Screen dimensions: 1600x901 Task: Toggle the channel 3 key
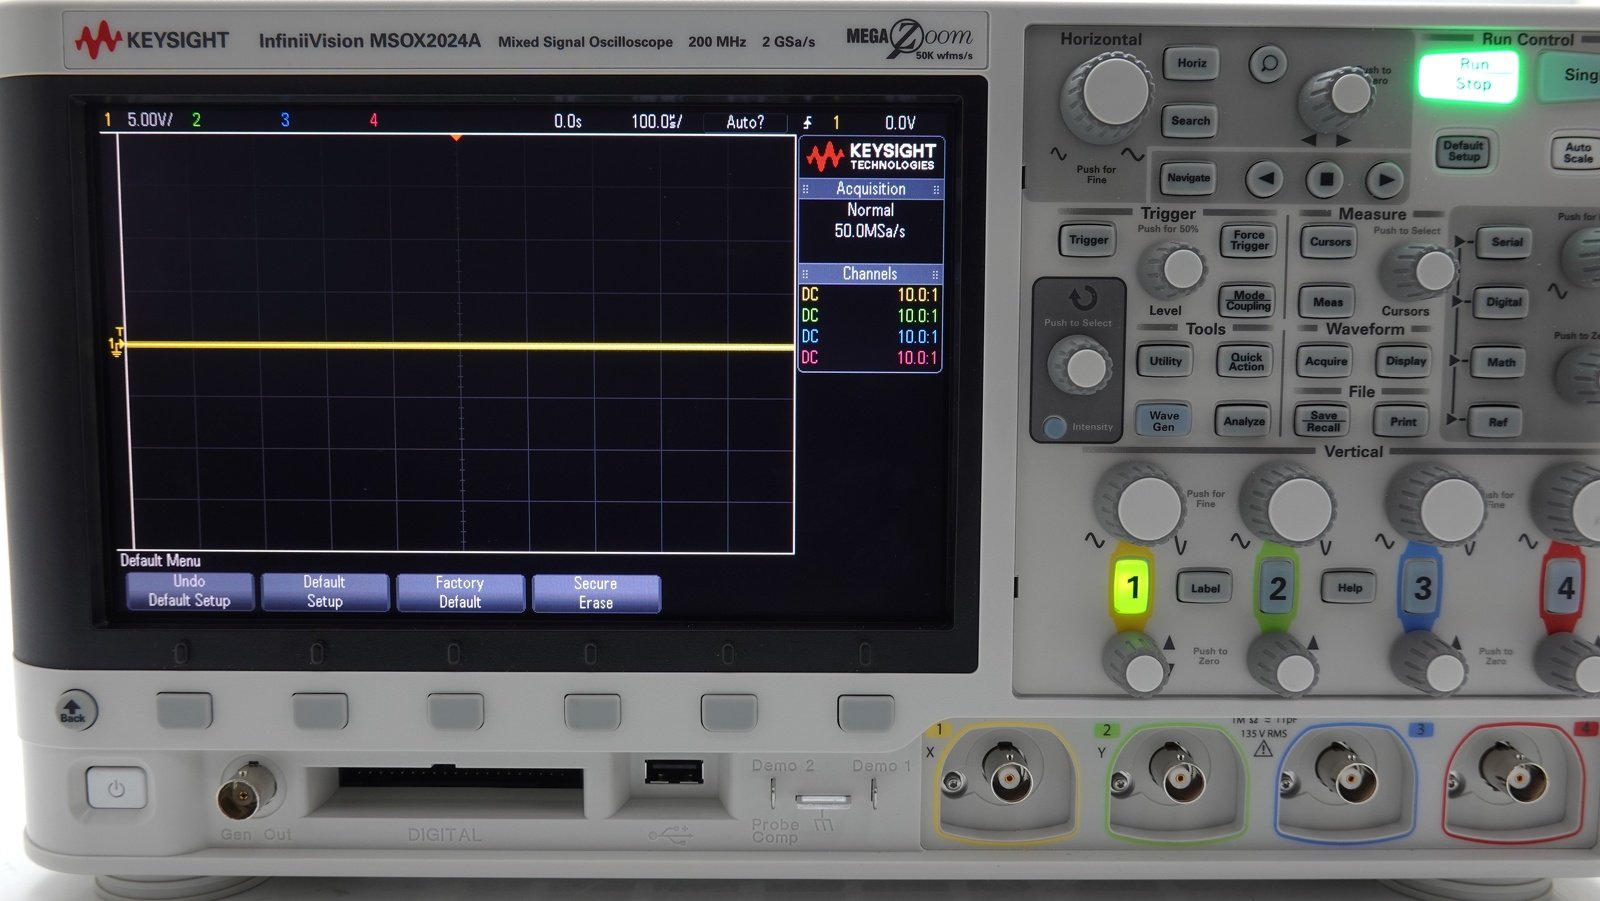coord(1421,588)
